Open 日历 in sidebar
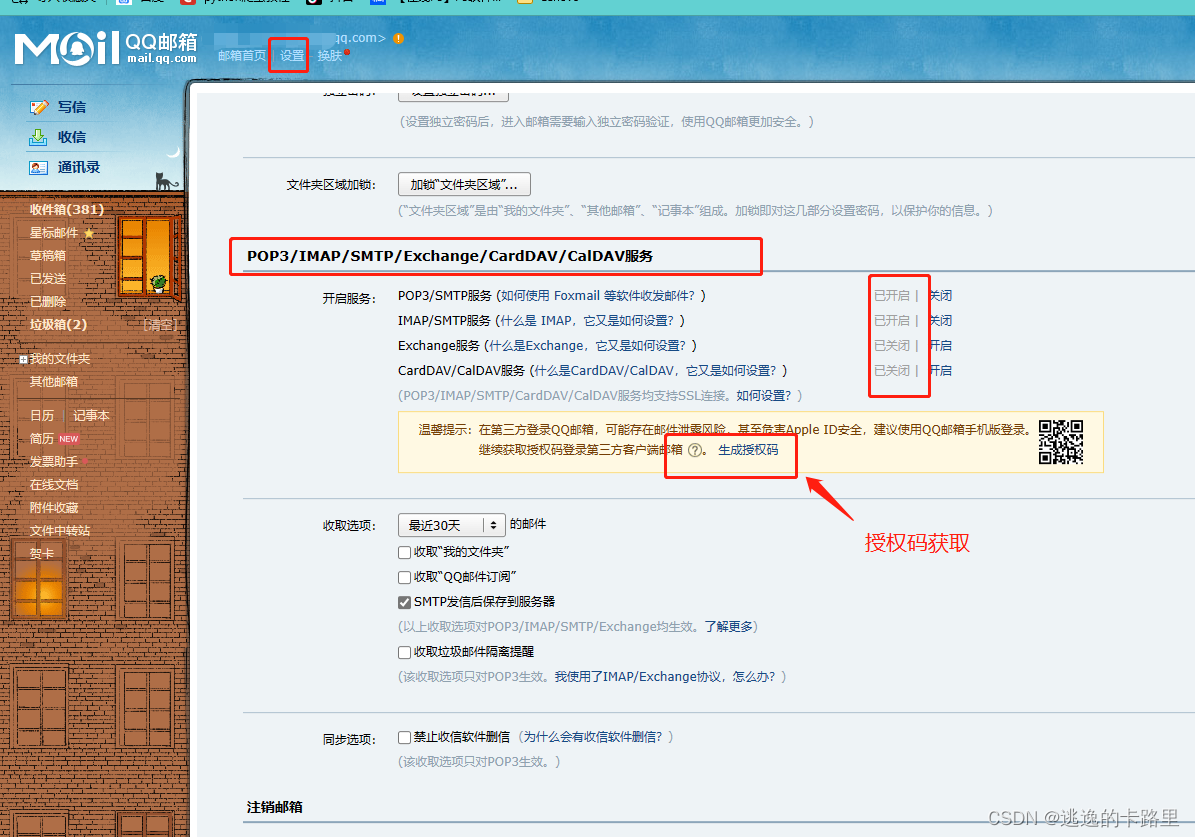 (42, 415)
